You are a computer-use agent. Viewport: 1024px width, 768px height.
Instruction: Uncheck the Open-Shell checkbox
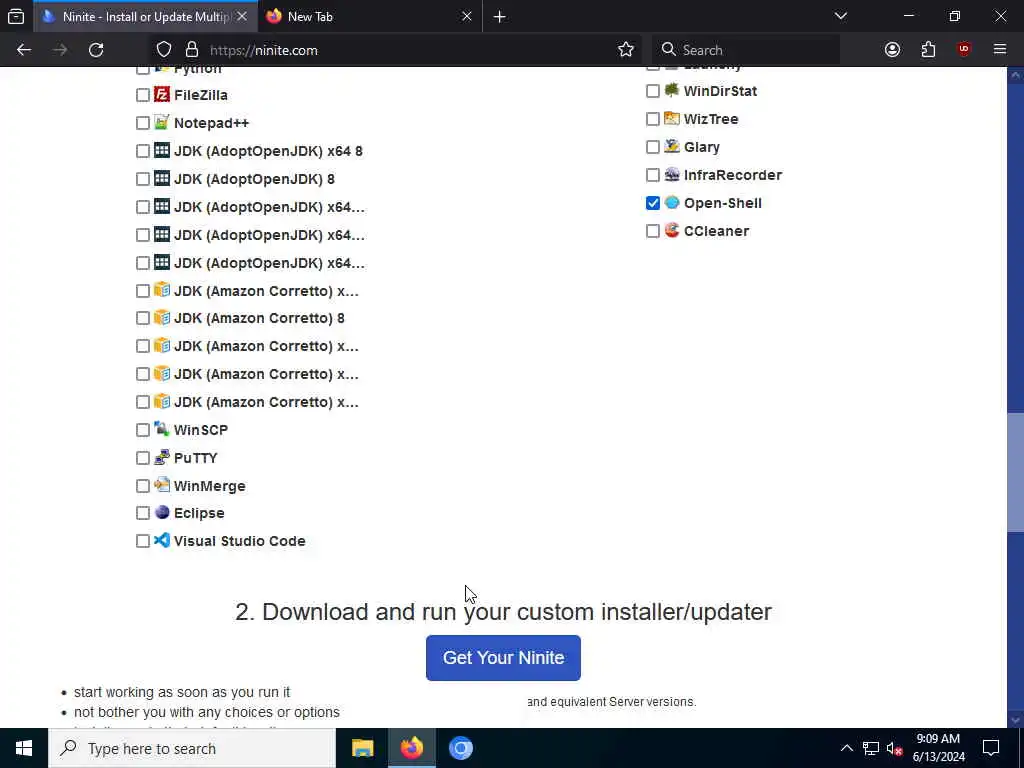(653, 203)
